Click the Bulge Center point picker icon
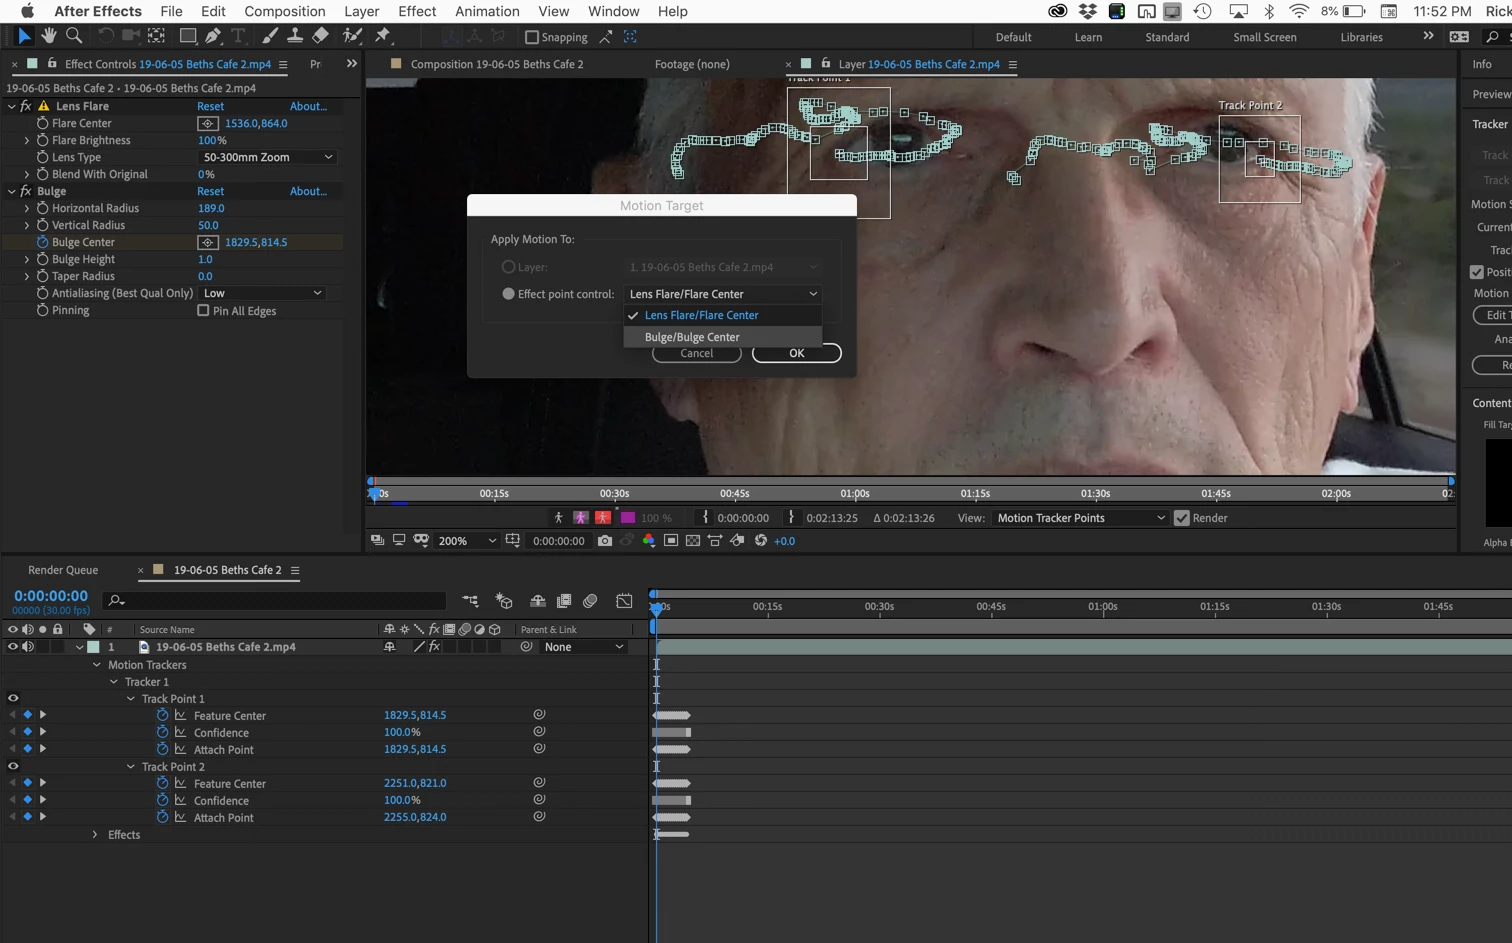1512x943 pixels. click(x=208, y=242)
